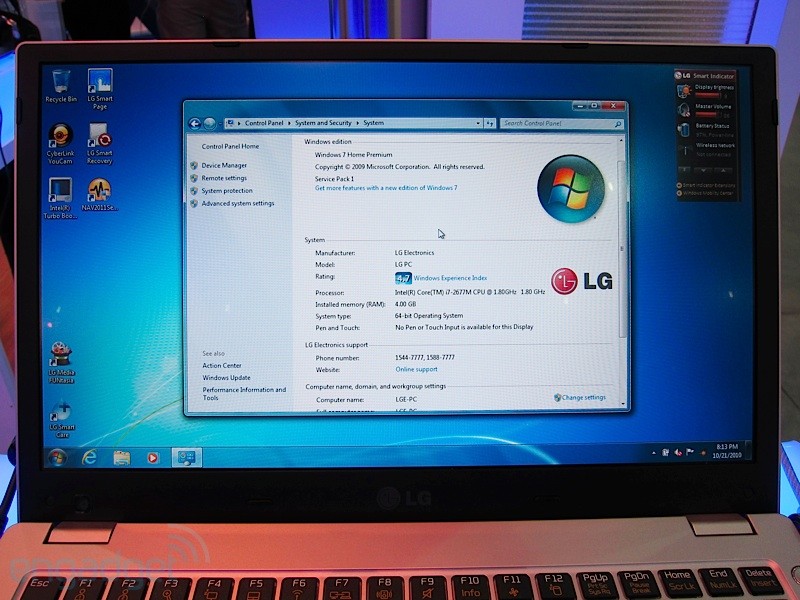
Task: Select the Intel(R) Turbo Boost desktop shortcut
Action: tap(60, 198)
